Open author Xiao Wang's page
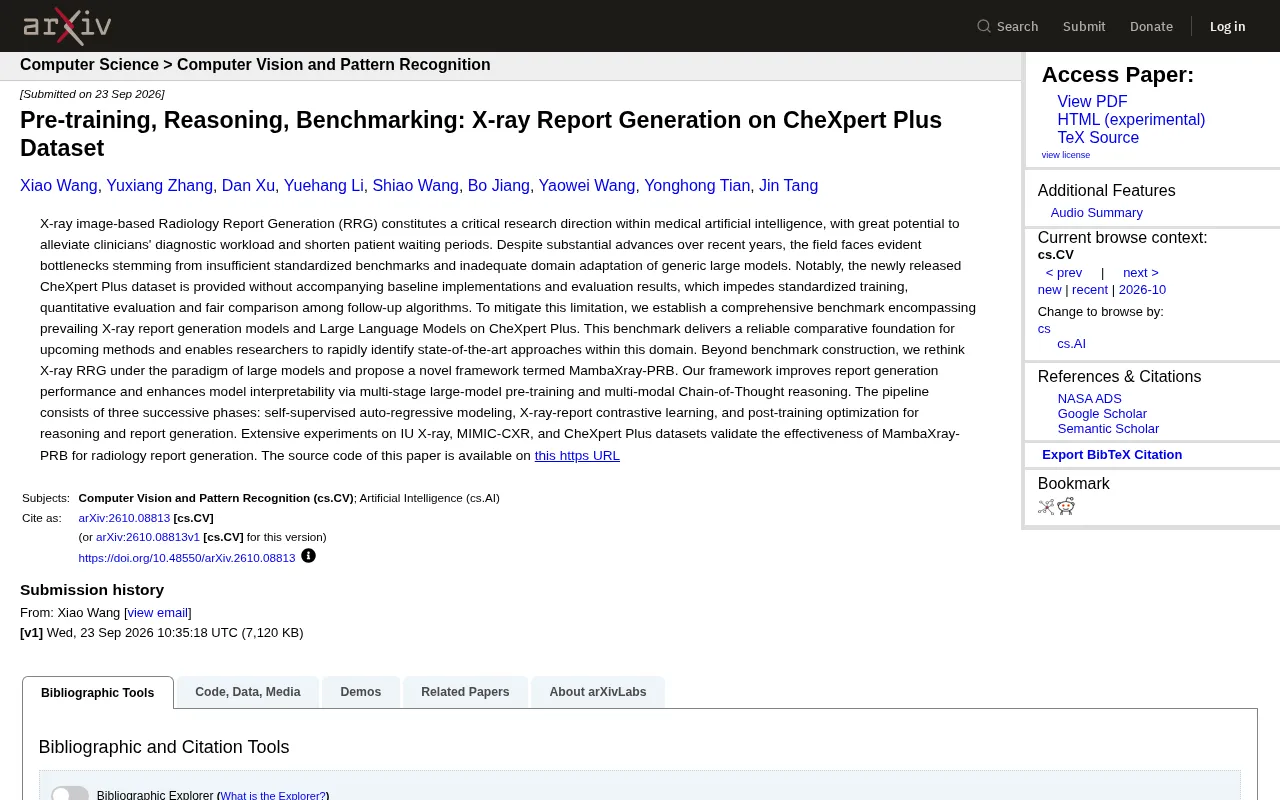This screenshot has width=1280, height=800. click(59, 186)
